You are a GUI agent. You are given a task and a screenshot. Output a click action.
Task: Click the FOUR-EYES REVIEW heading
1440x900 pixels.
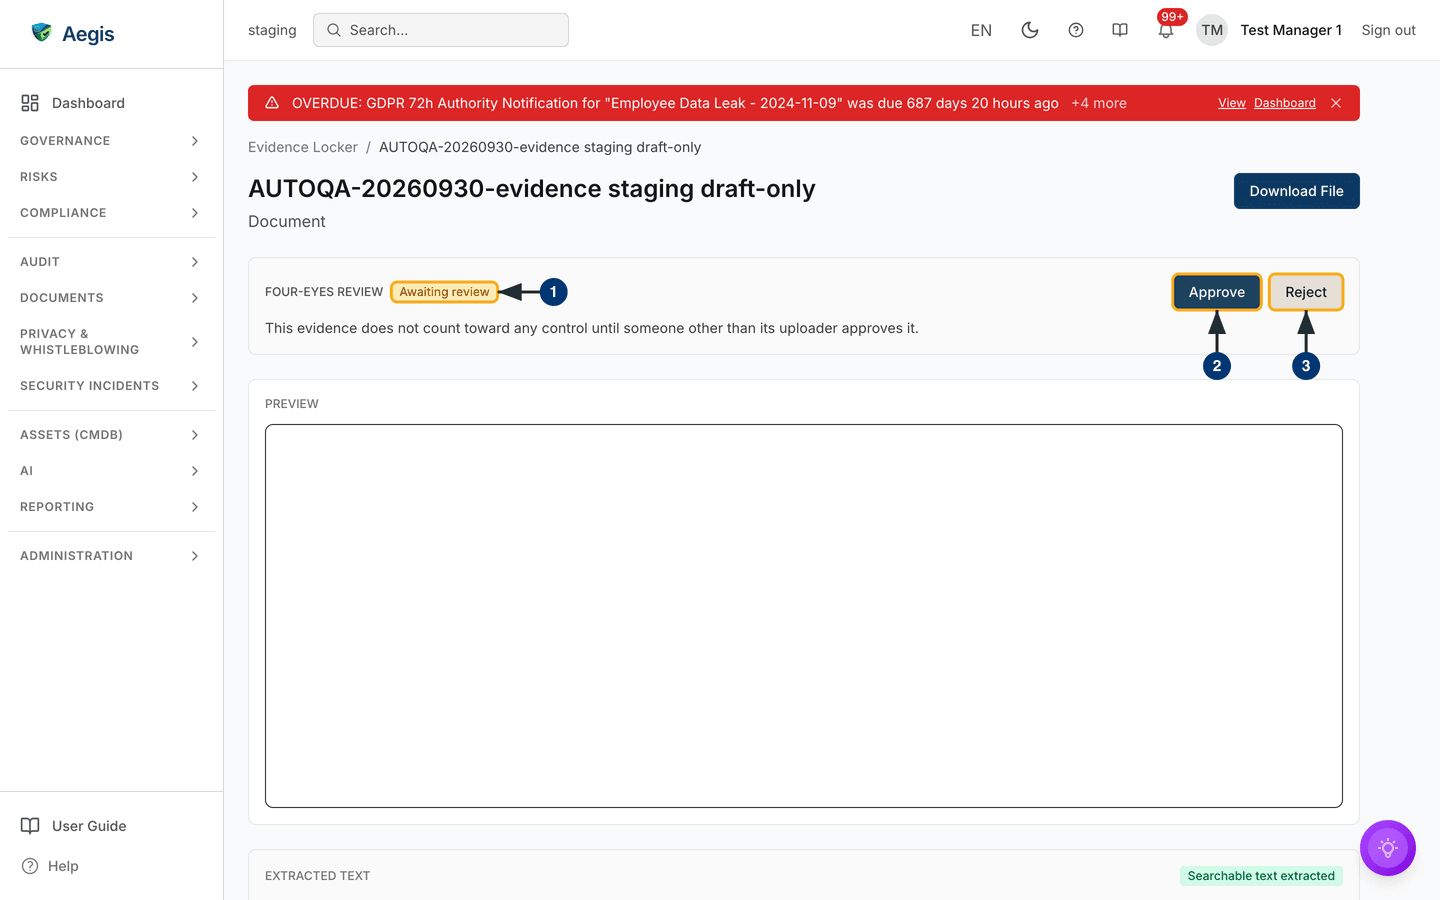tap(324, 292)
